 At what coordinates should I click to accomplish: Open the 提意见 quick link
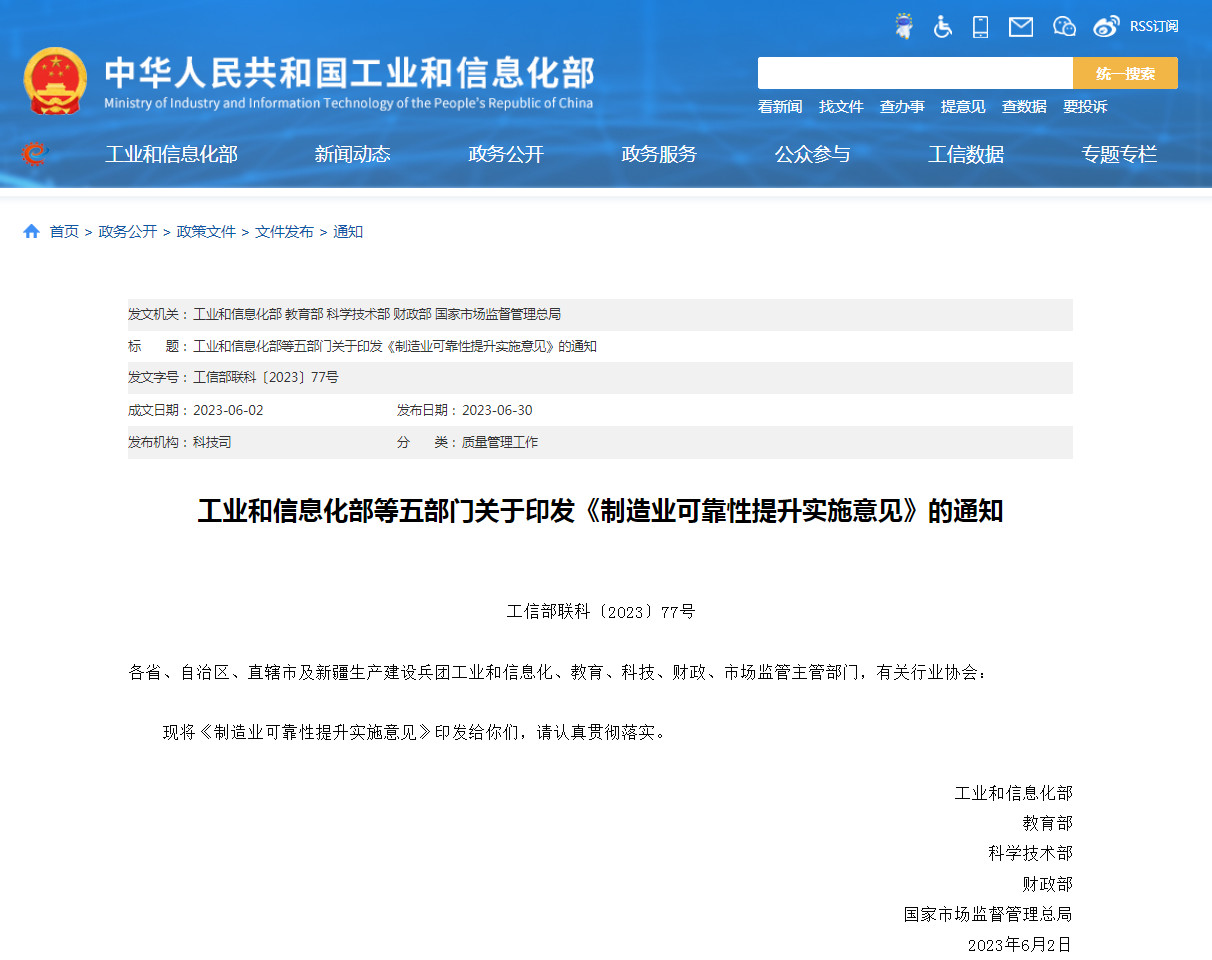point(963,107)
